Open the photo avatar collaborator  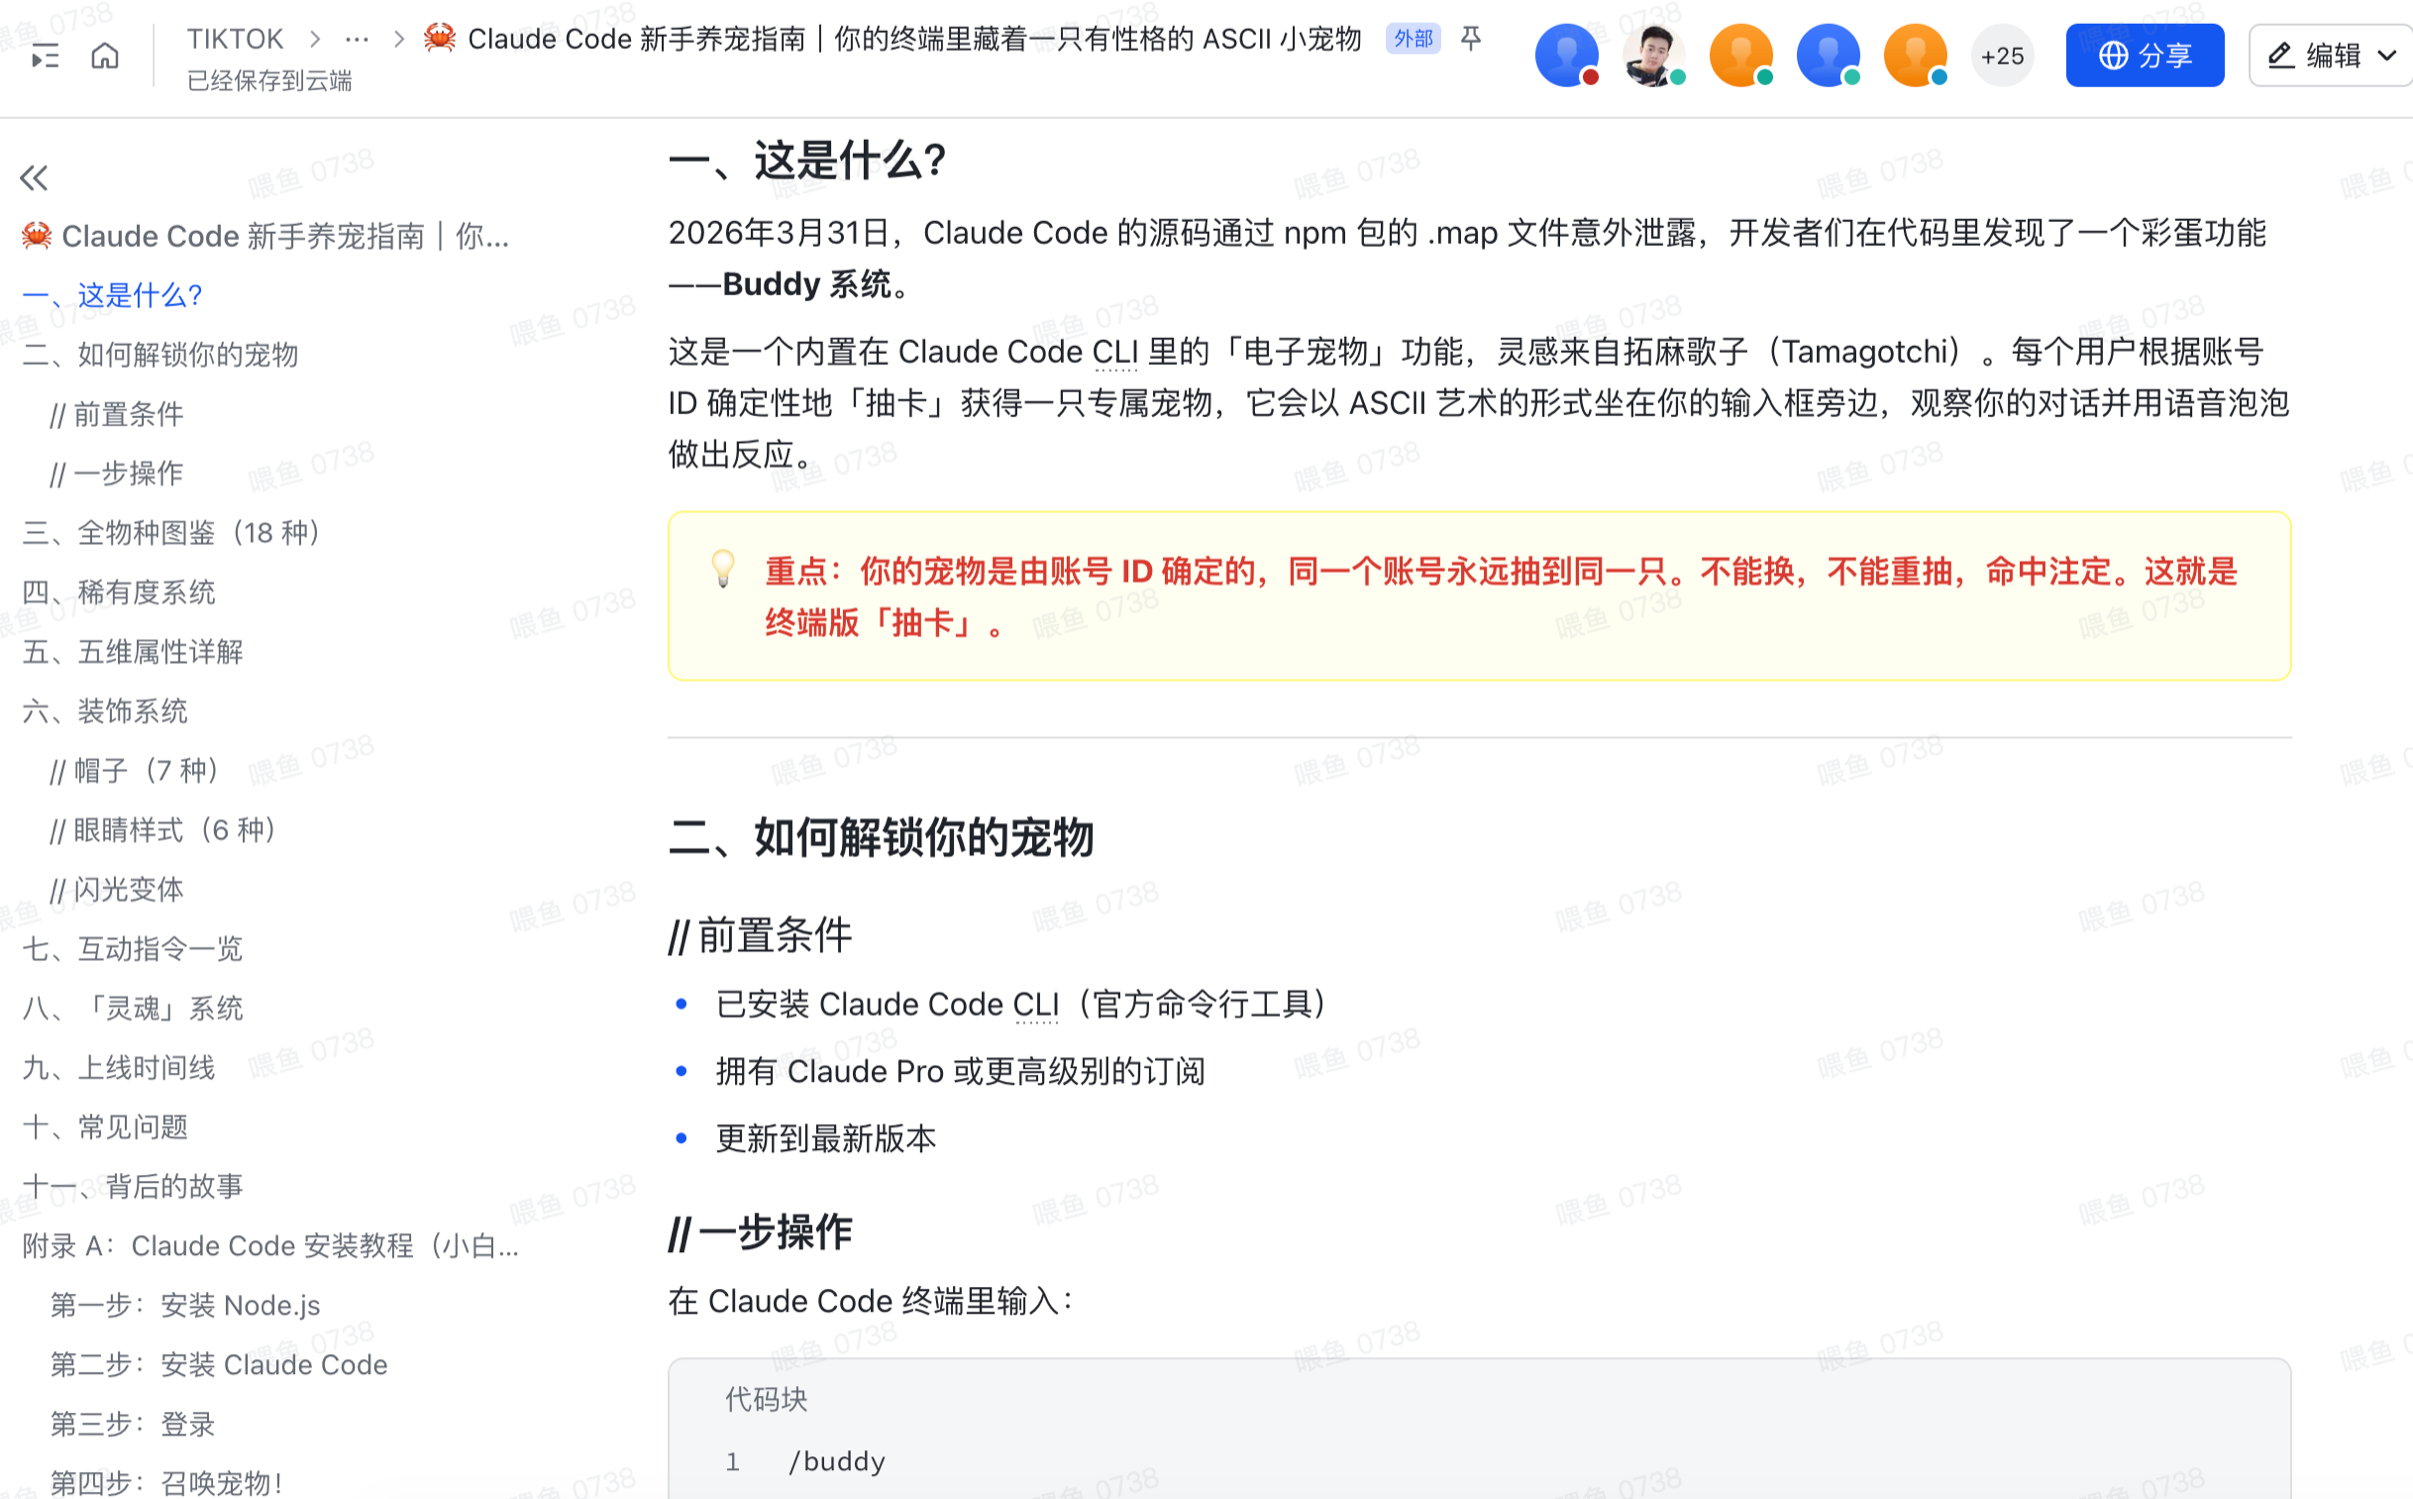(x=1653, y=55)
